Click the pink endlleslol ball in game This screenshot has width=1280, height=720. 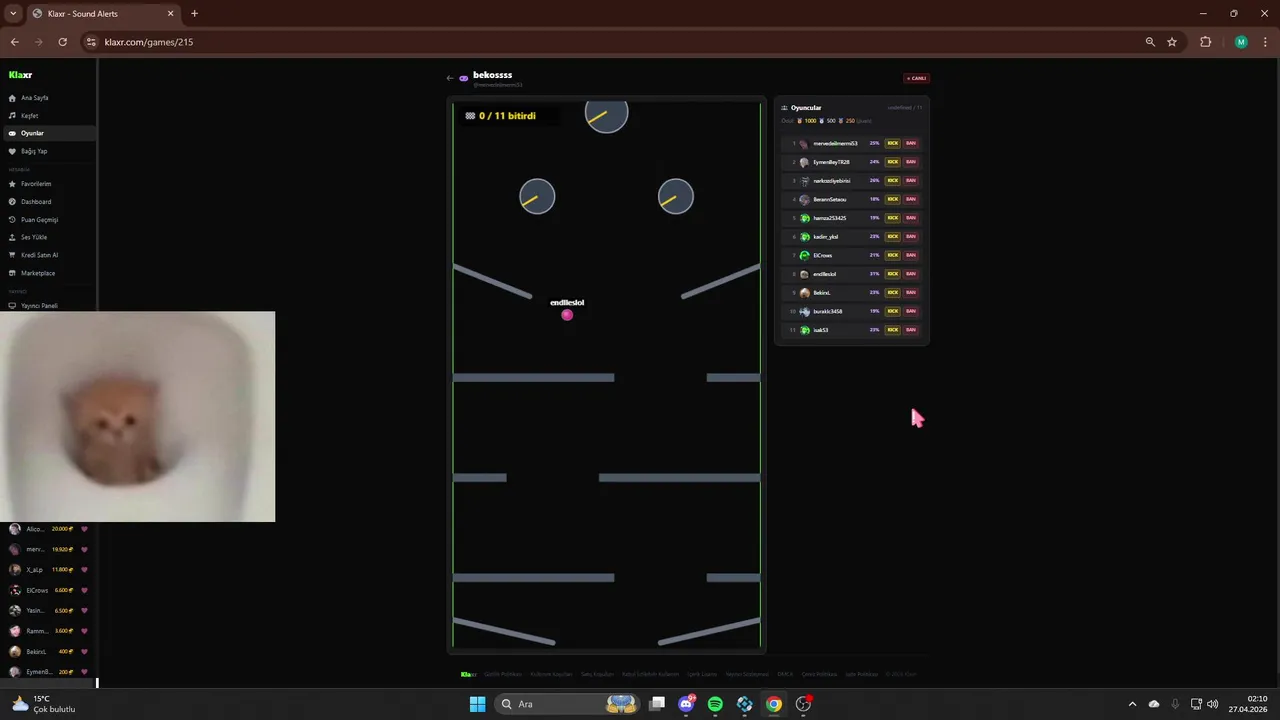567,315
